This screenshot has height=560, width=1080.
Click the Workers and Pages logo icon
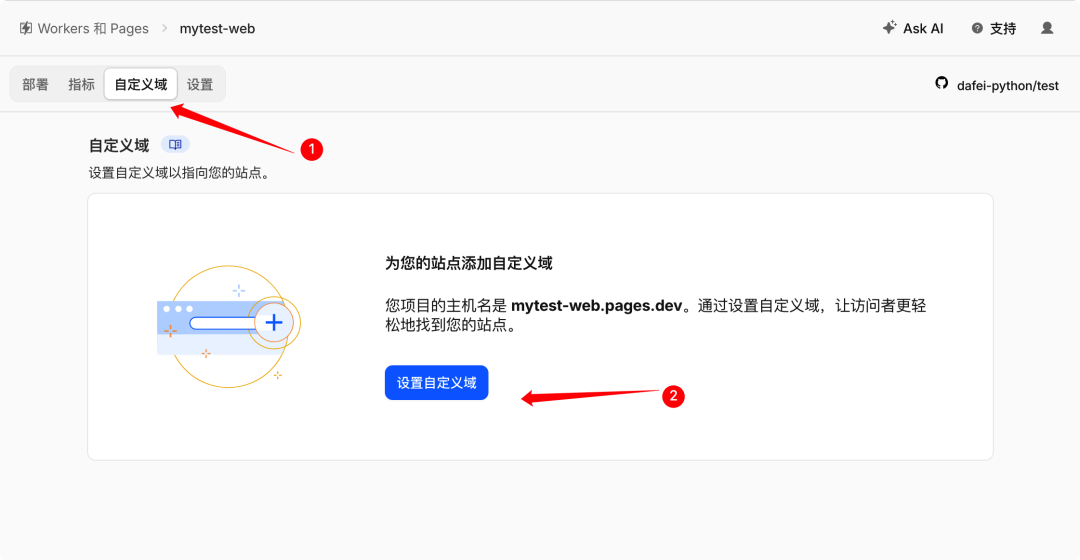click(25, 28)
